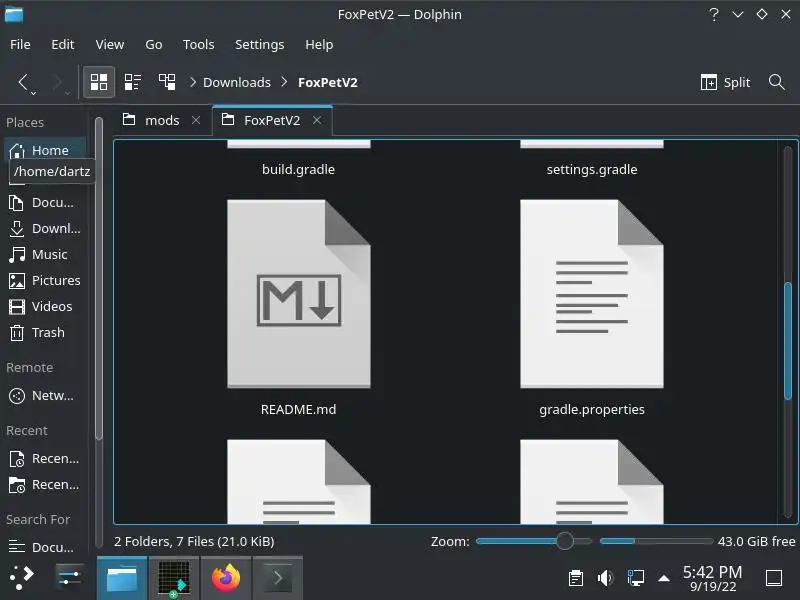Open the View menu
Image resolution: width=800 pixels, height=600 pixels.
pyautogui.click(x=110, y=44)
